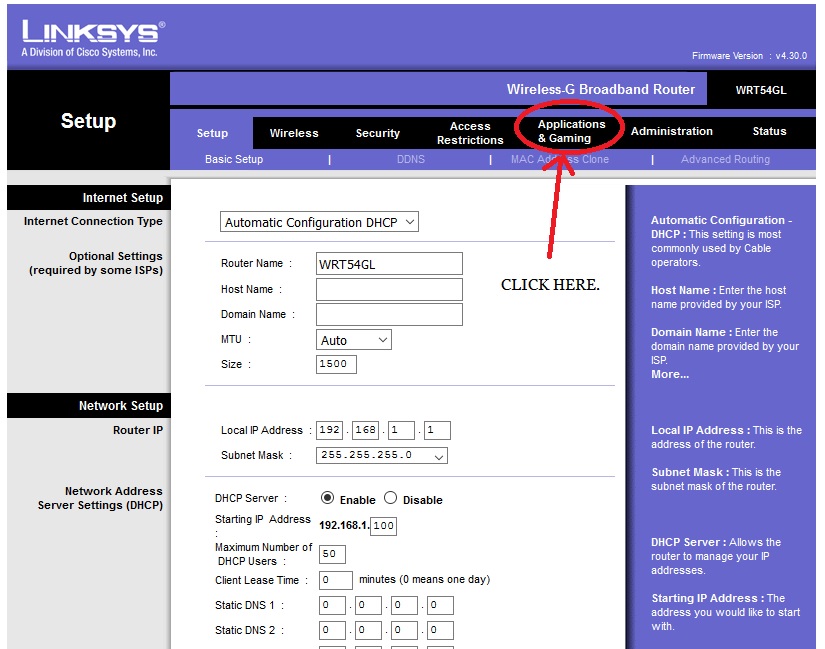Click Static DNS 2 fourth octet
This screenshot has height=649, width=825.
(x=440, y=630)
